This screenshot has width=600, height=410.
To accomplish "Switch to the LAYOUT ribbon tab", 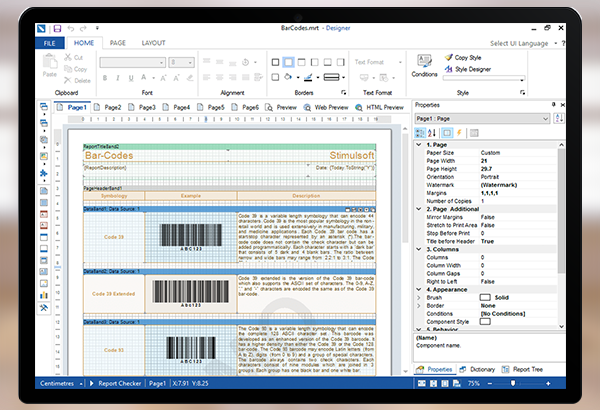I will pos(153,43).
